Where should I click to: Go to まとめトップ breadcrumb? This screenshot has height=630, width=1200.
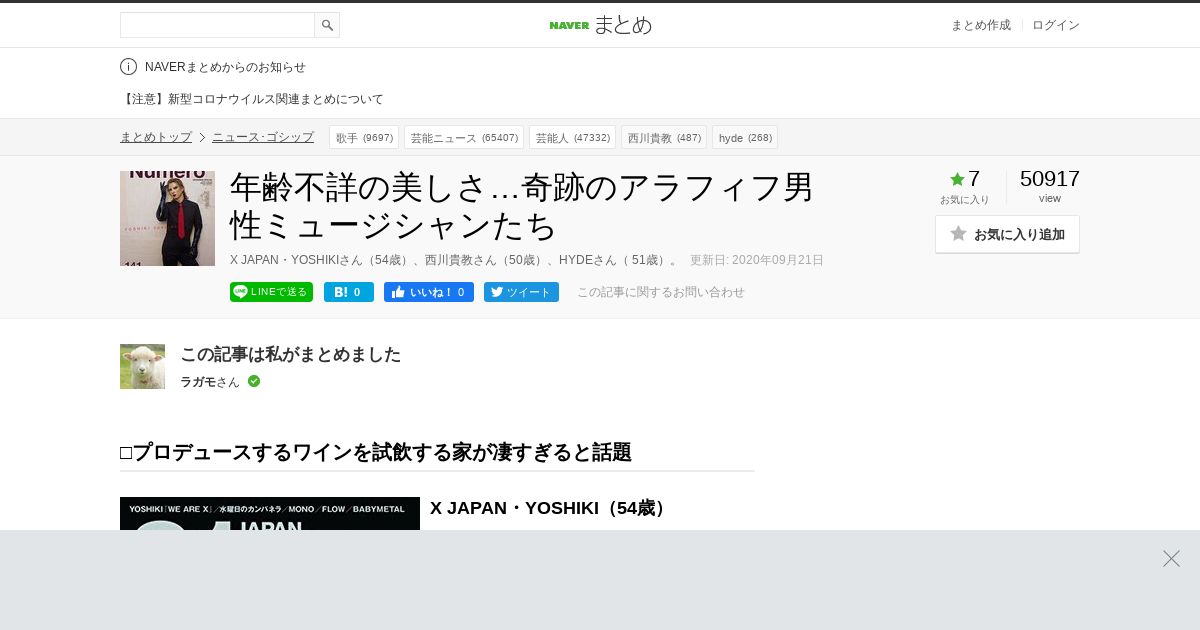pos(156,137)
